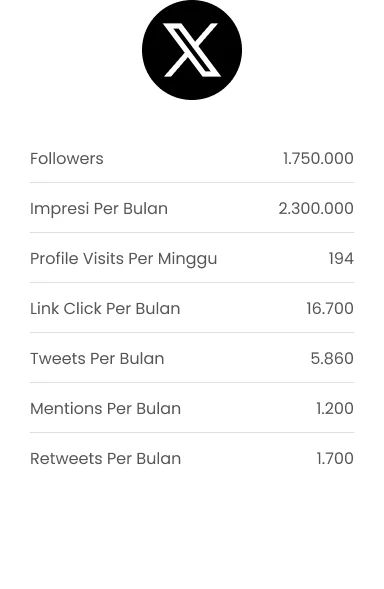
Task: Click the 5.860 tweets value
Action: tap(332, 358)
